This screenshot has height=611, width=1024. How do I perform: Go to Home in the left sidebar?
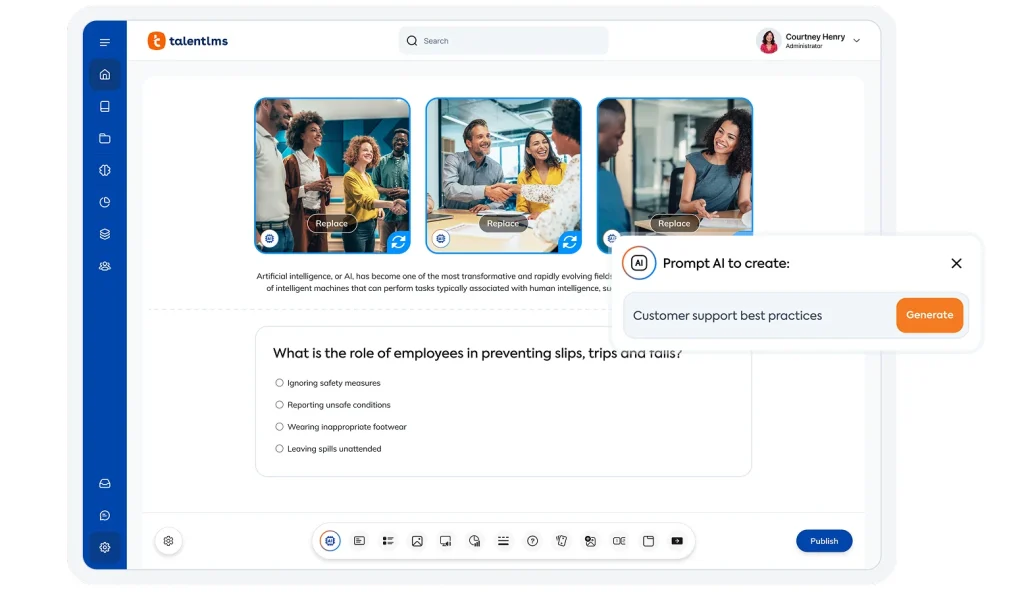[x=105, y=74]
